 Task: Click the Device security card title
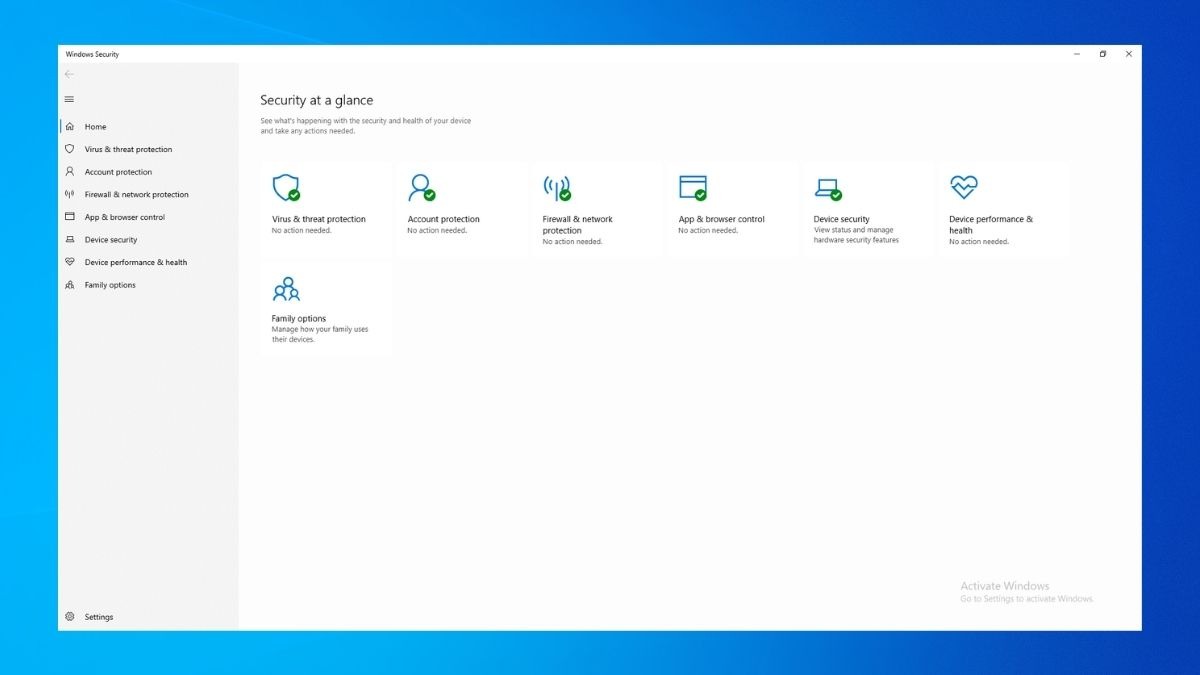pyautogui.click(x=842, y=219)
